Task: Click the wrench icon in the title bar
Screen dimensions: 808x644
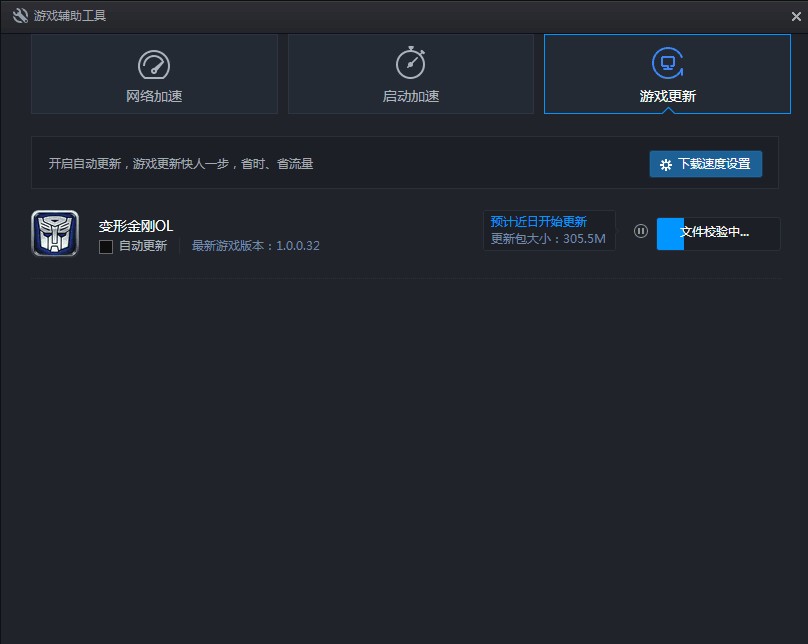Action: coord(19,15)
